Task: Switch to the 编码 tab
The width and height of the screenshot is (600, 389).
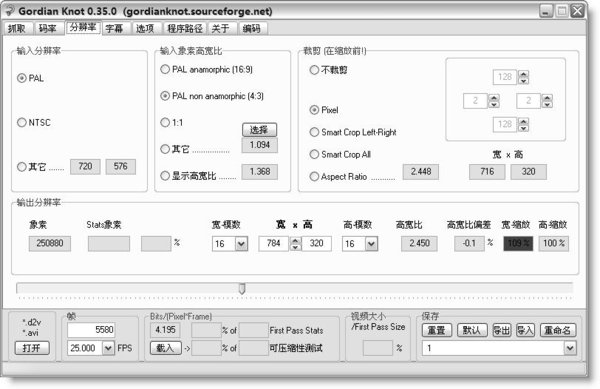Action: tap(251, 28)
